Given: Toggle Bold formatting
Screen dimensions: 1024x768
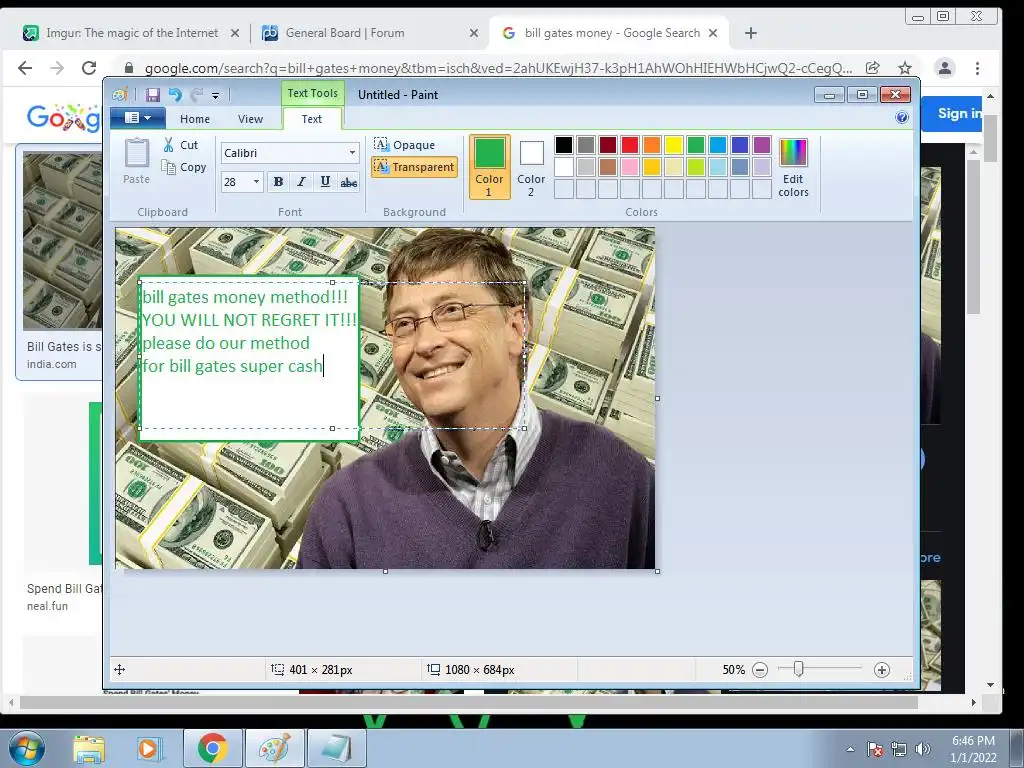Looking at the screenshot, I should pyautogui.click(x=278, y=182).
